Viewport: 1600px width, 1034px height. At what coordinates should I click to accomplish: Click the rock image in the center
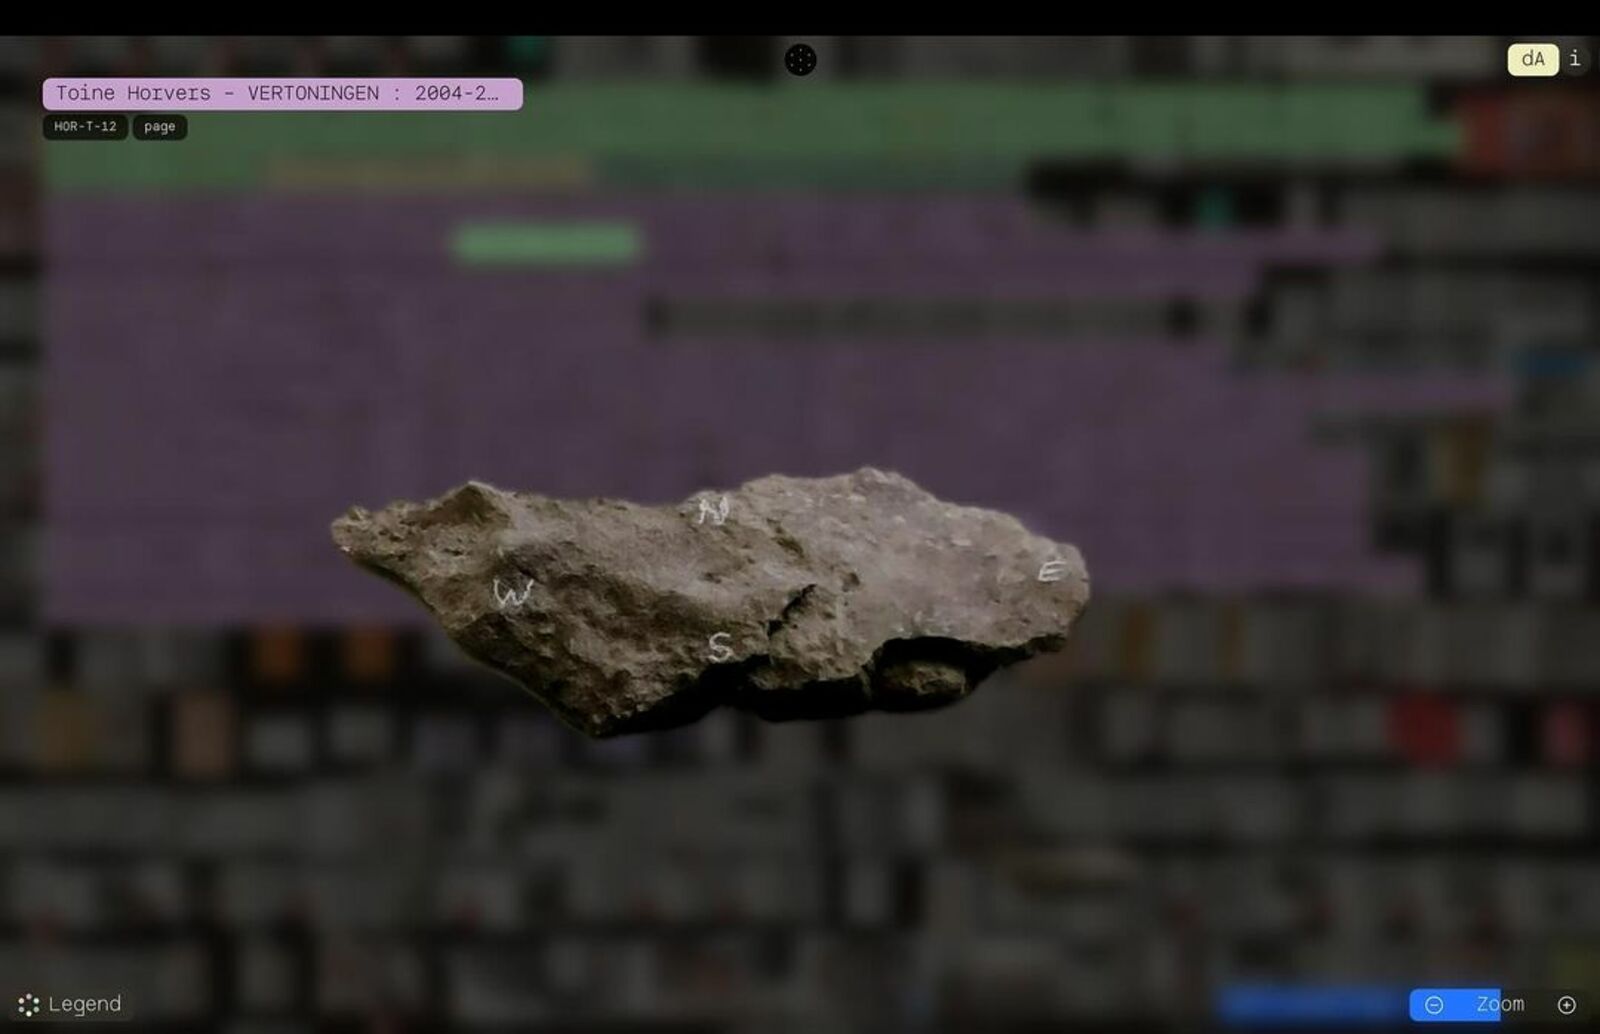[x=710, y=600]
